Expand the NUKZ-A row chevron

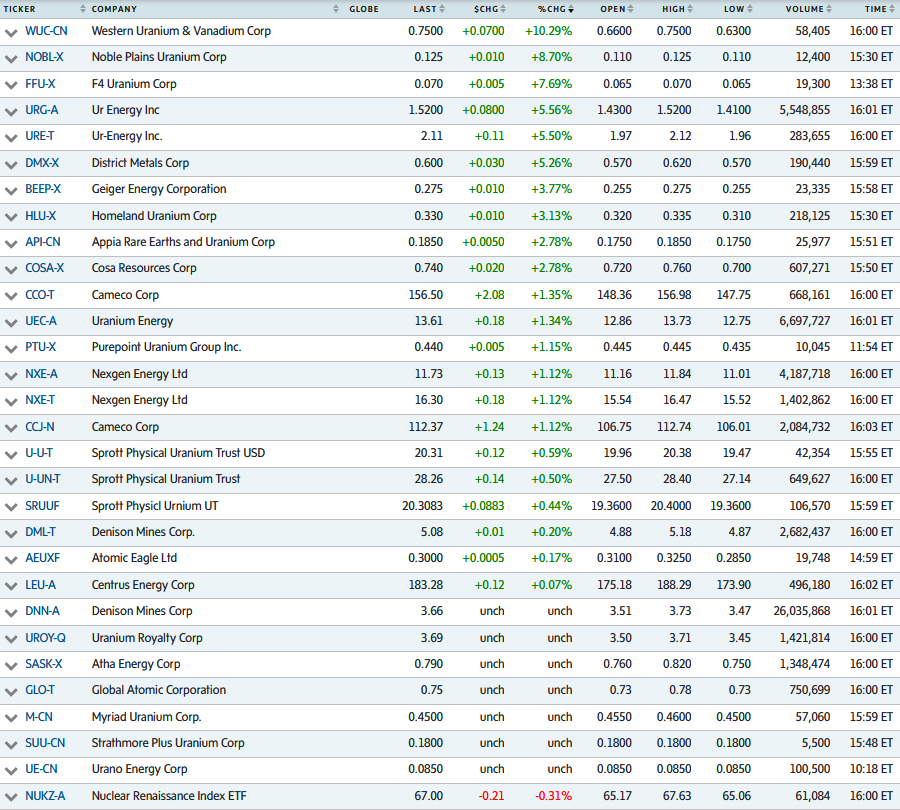pyautogui.click(x=11, y=797)
